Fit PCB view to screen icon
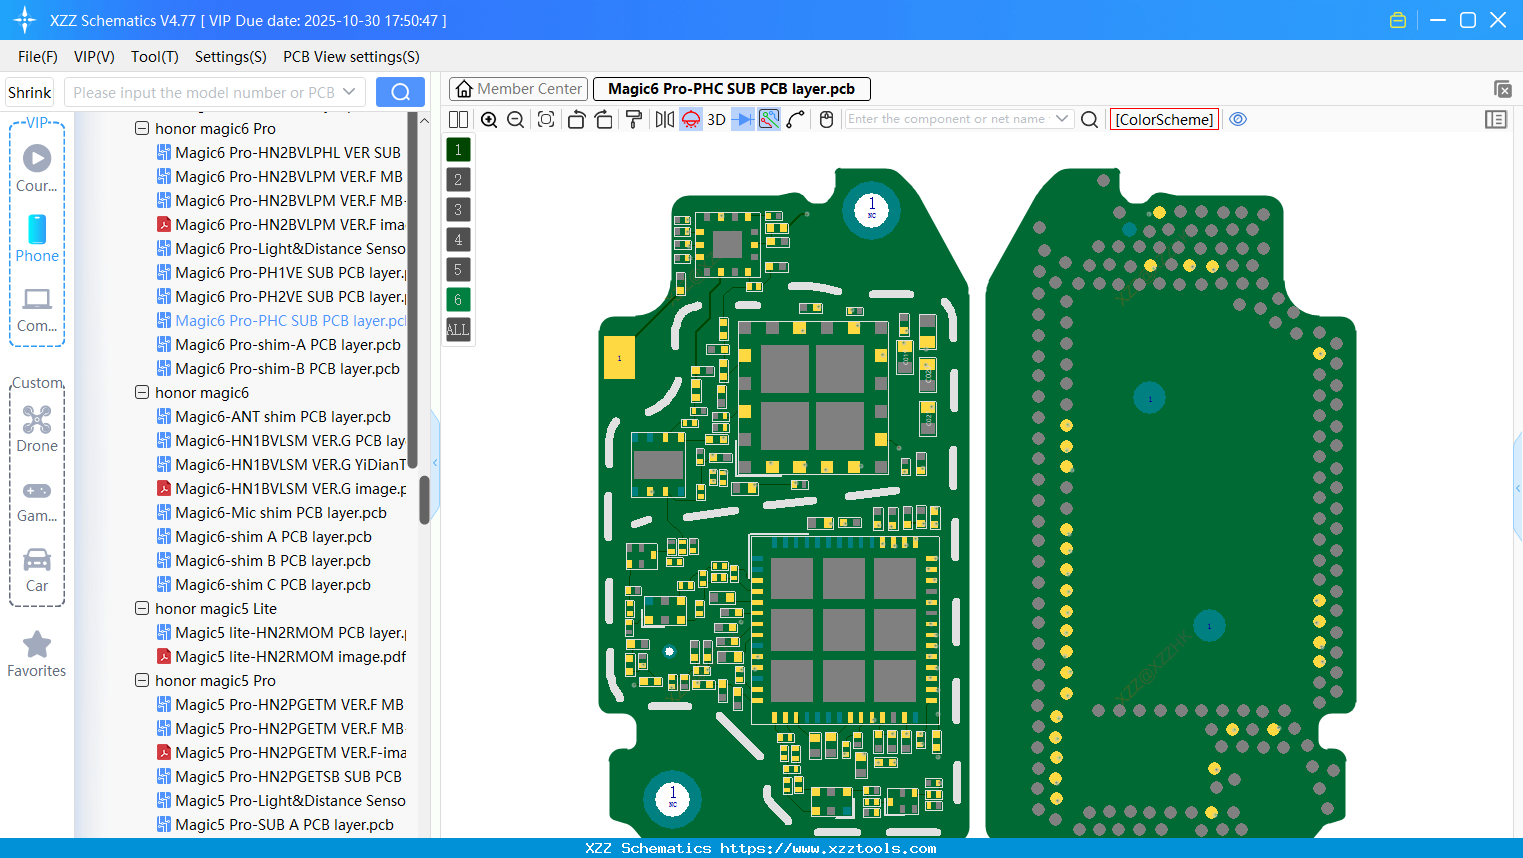Viewport: 1523px width, 858px height. click(x=546, y=119)
